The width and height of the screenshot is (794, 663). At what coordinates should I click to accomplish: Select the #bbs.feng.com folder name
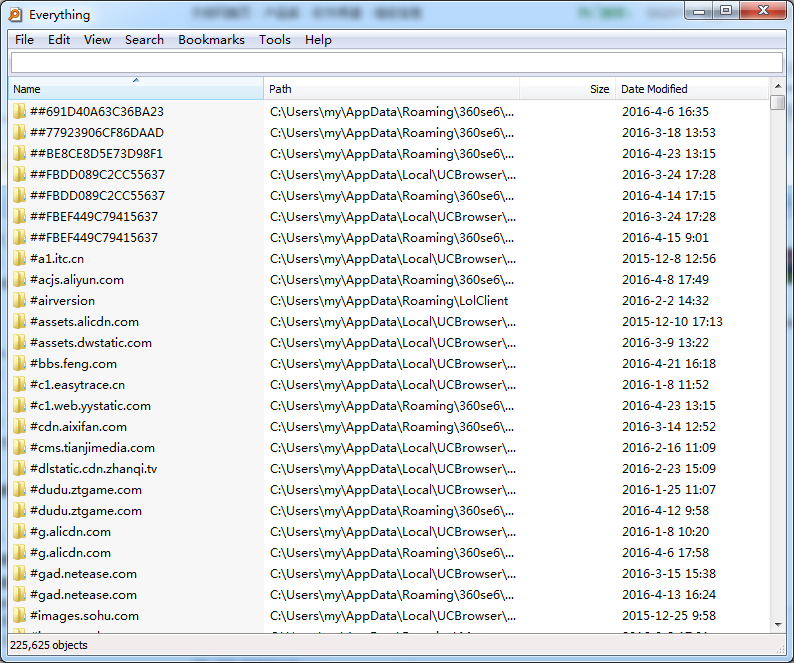tap(73, 364)
